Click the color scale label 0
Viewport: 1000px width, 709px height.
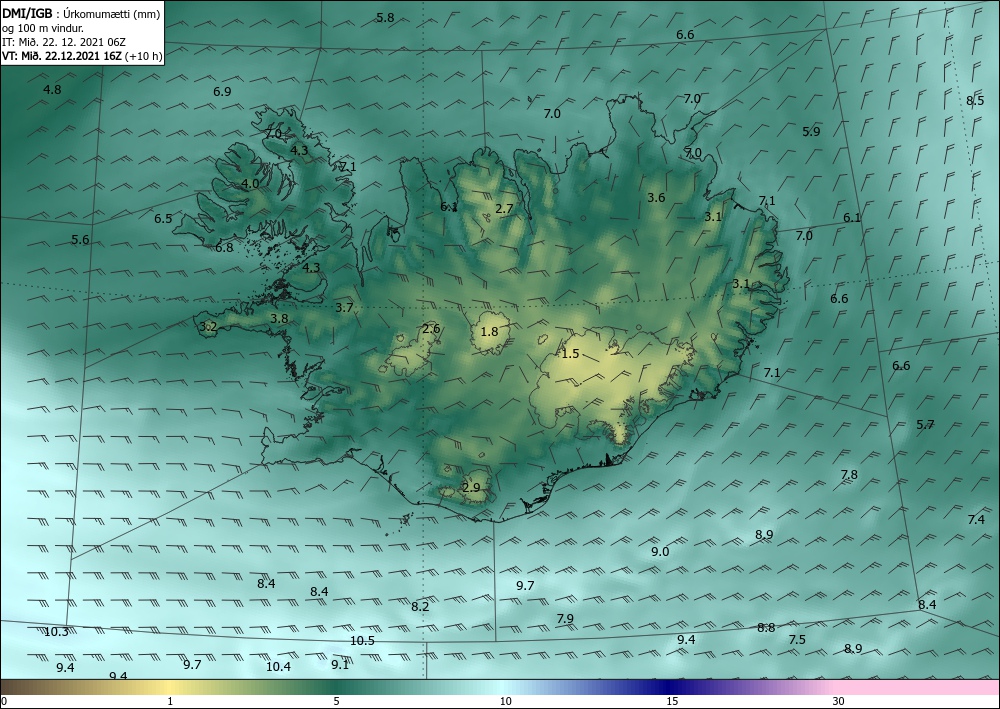tap(4, 702)
